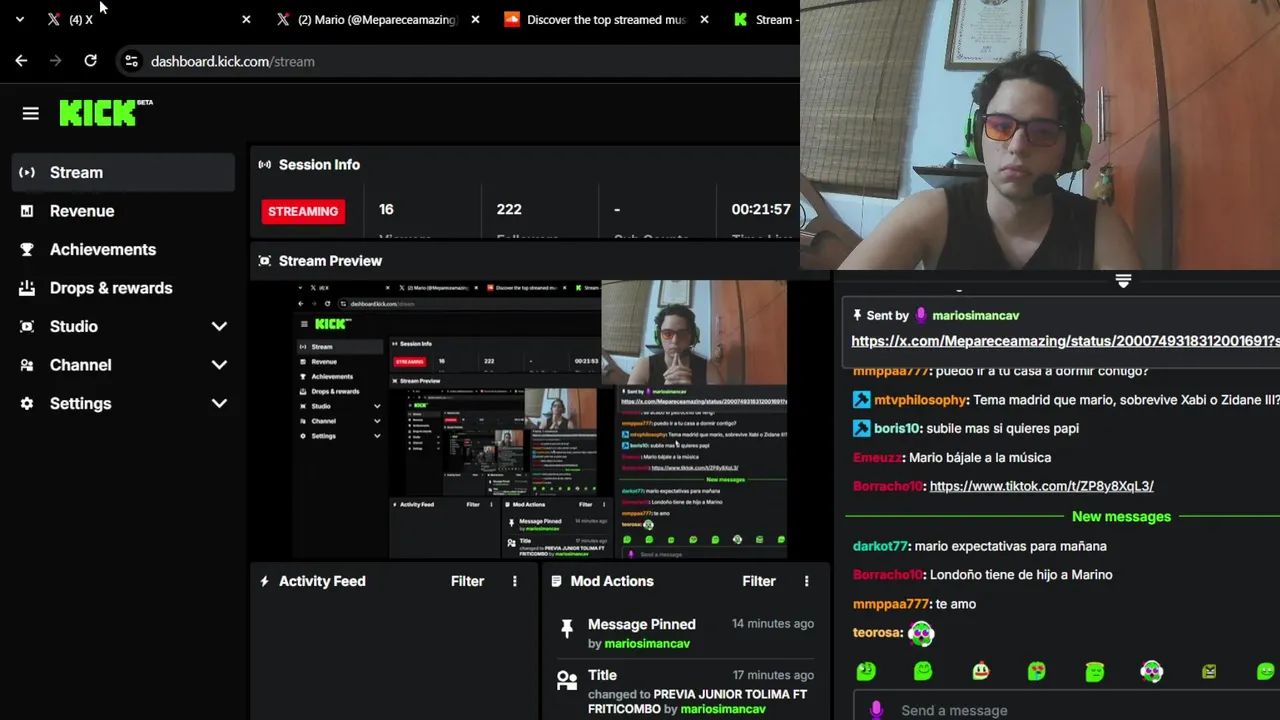
Task: Open mariosimancav under Message Pinned
Action: (647, 643)
